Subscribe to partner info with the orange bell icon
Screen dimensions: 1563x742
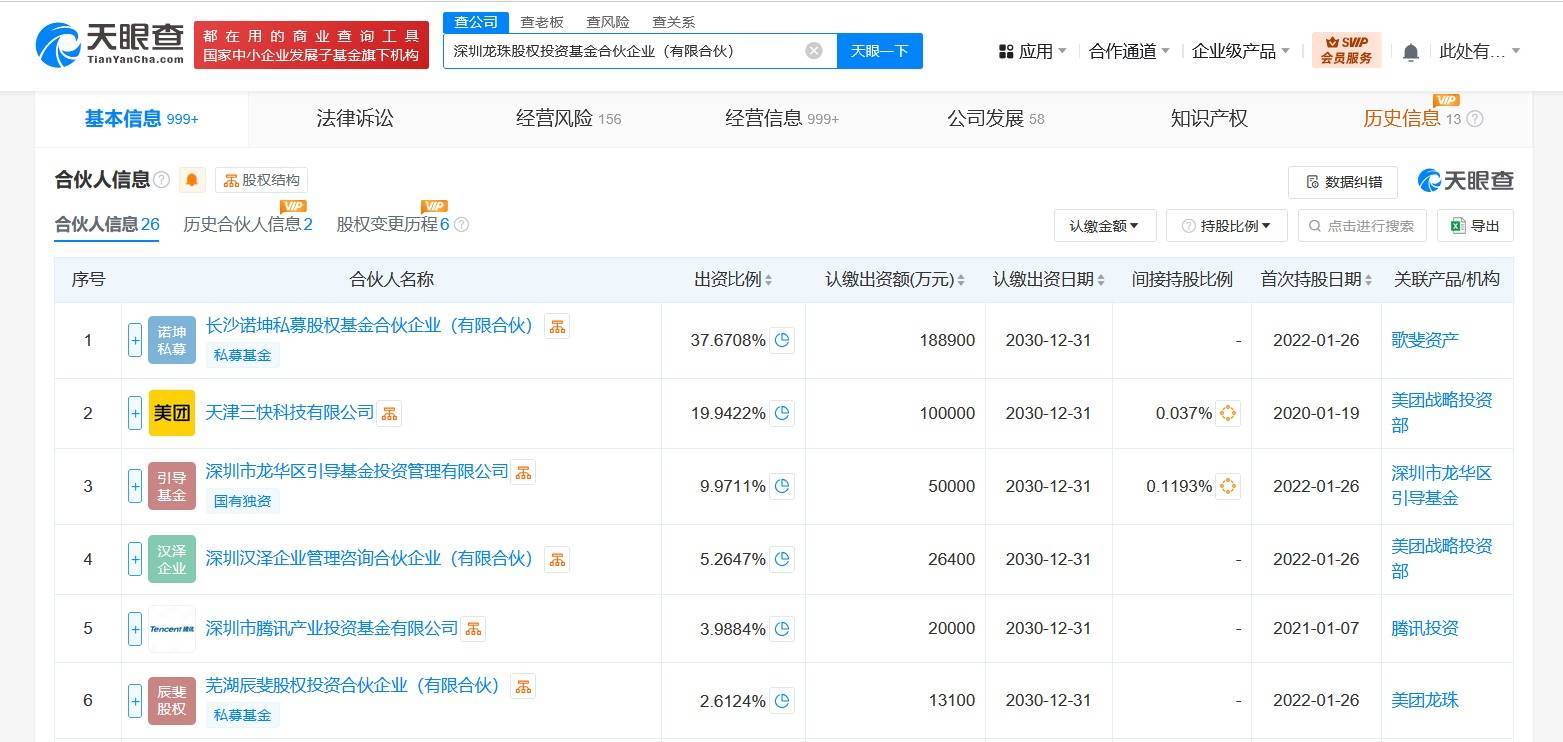[192, 180]
